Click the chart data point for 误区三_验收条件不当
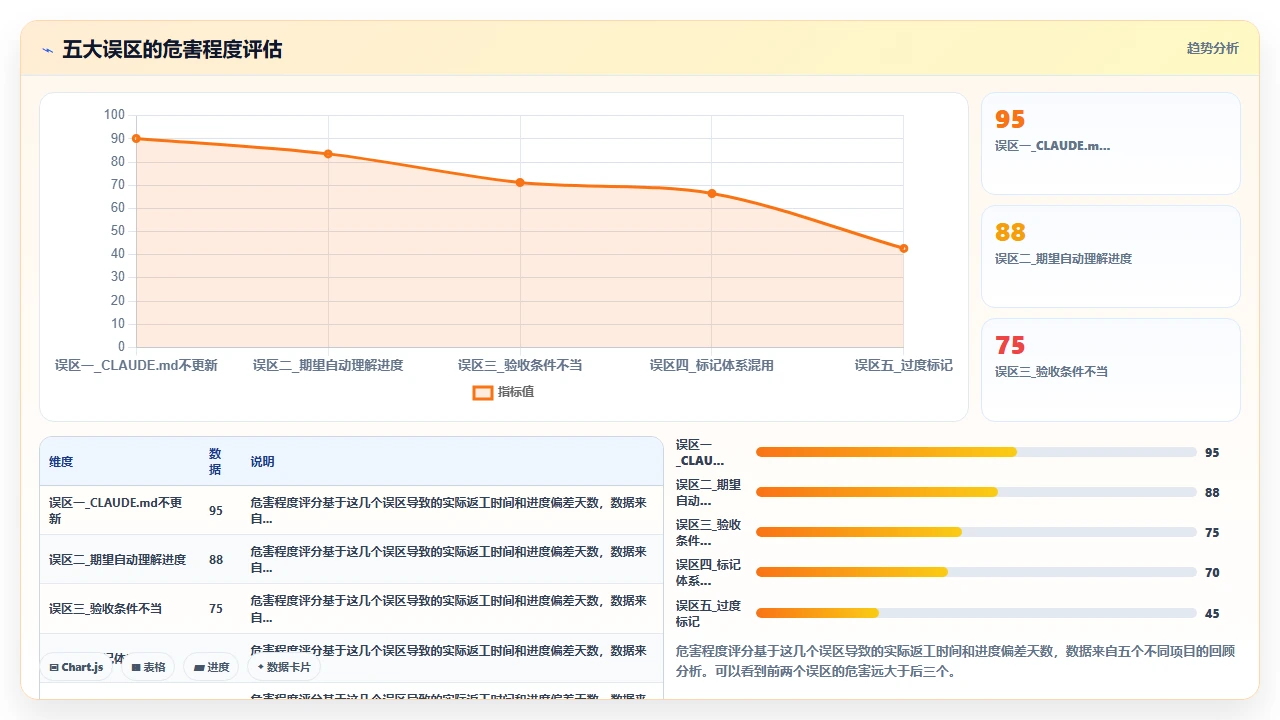 (x=520, y=182)
